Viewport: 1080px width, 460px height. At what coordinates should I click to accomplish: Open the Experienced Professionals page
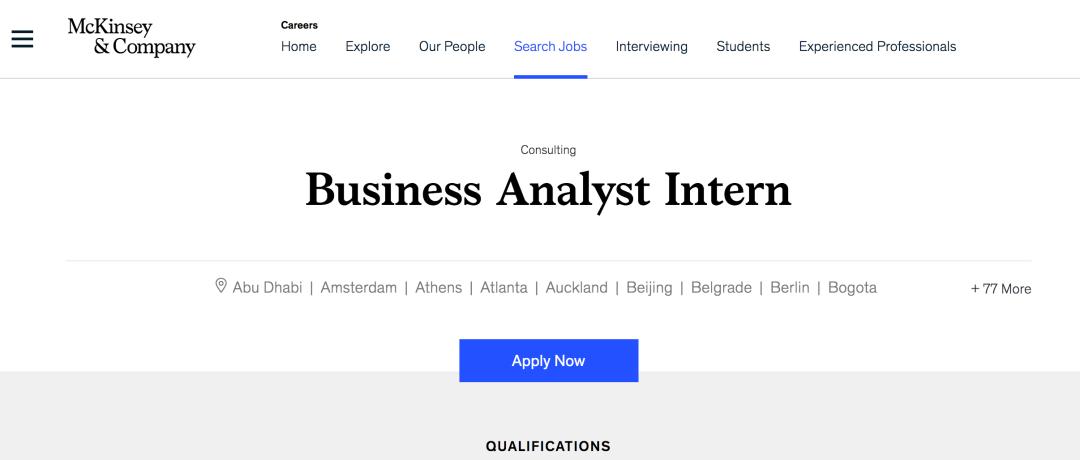pos(877,46)
